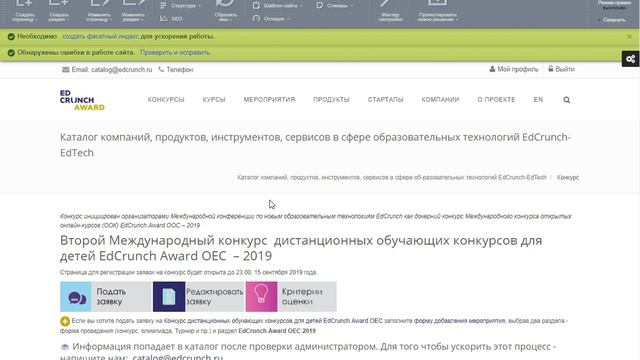Open the ПРОДУКТЫ menu item
The height and width of the screenshot is (360, 640).
click(331, 100)
